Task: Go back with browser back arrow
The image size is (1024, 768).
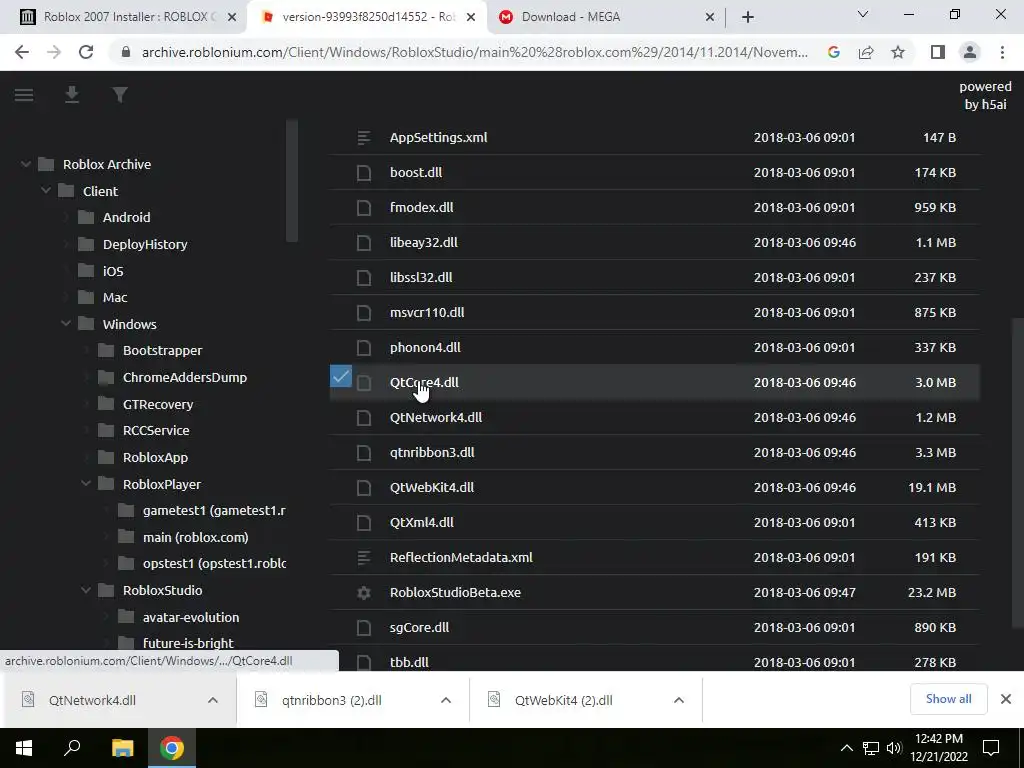Action: click(x=22, y=52)
